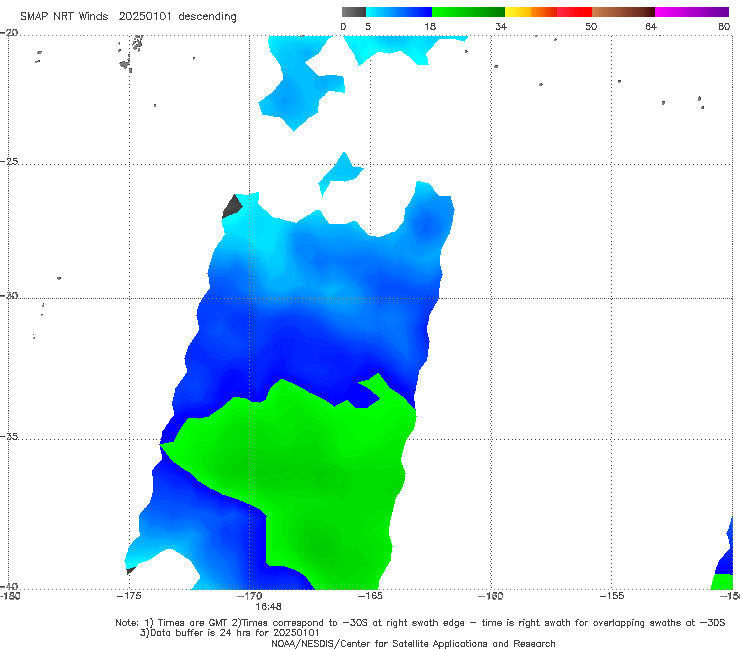Click the brown segment of the color bar
This screenshot has height=650, width=740.
click(x=623, y=12)
